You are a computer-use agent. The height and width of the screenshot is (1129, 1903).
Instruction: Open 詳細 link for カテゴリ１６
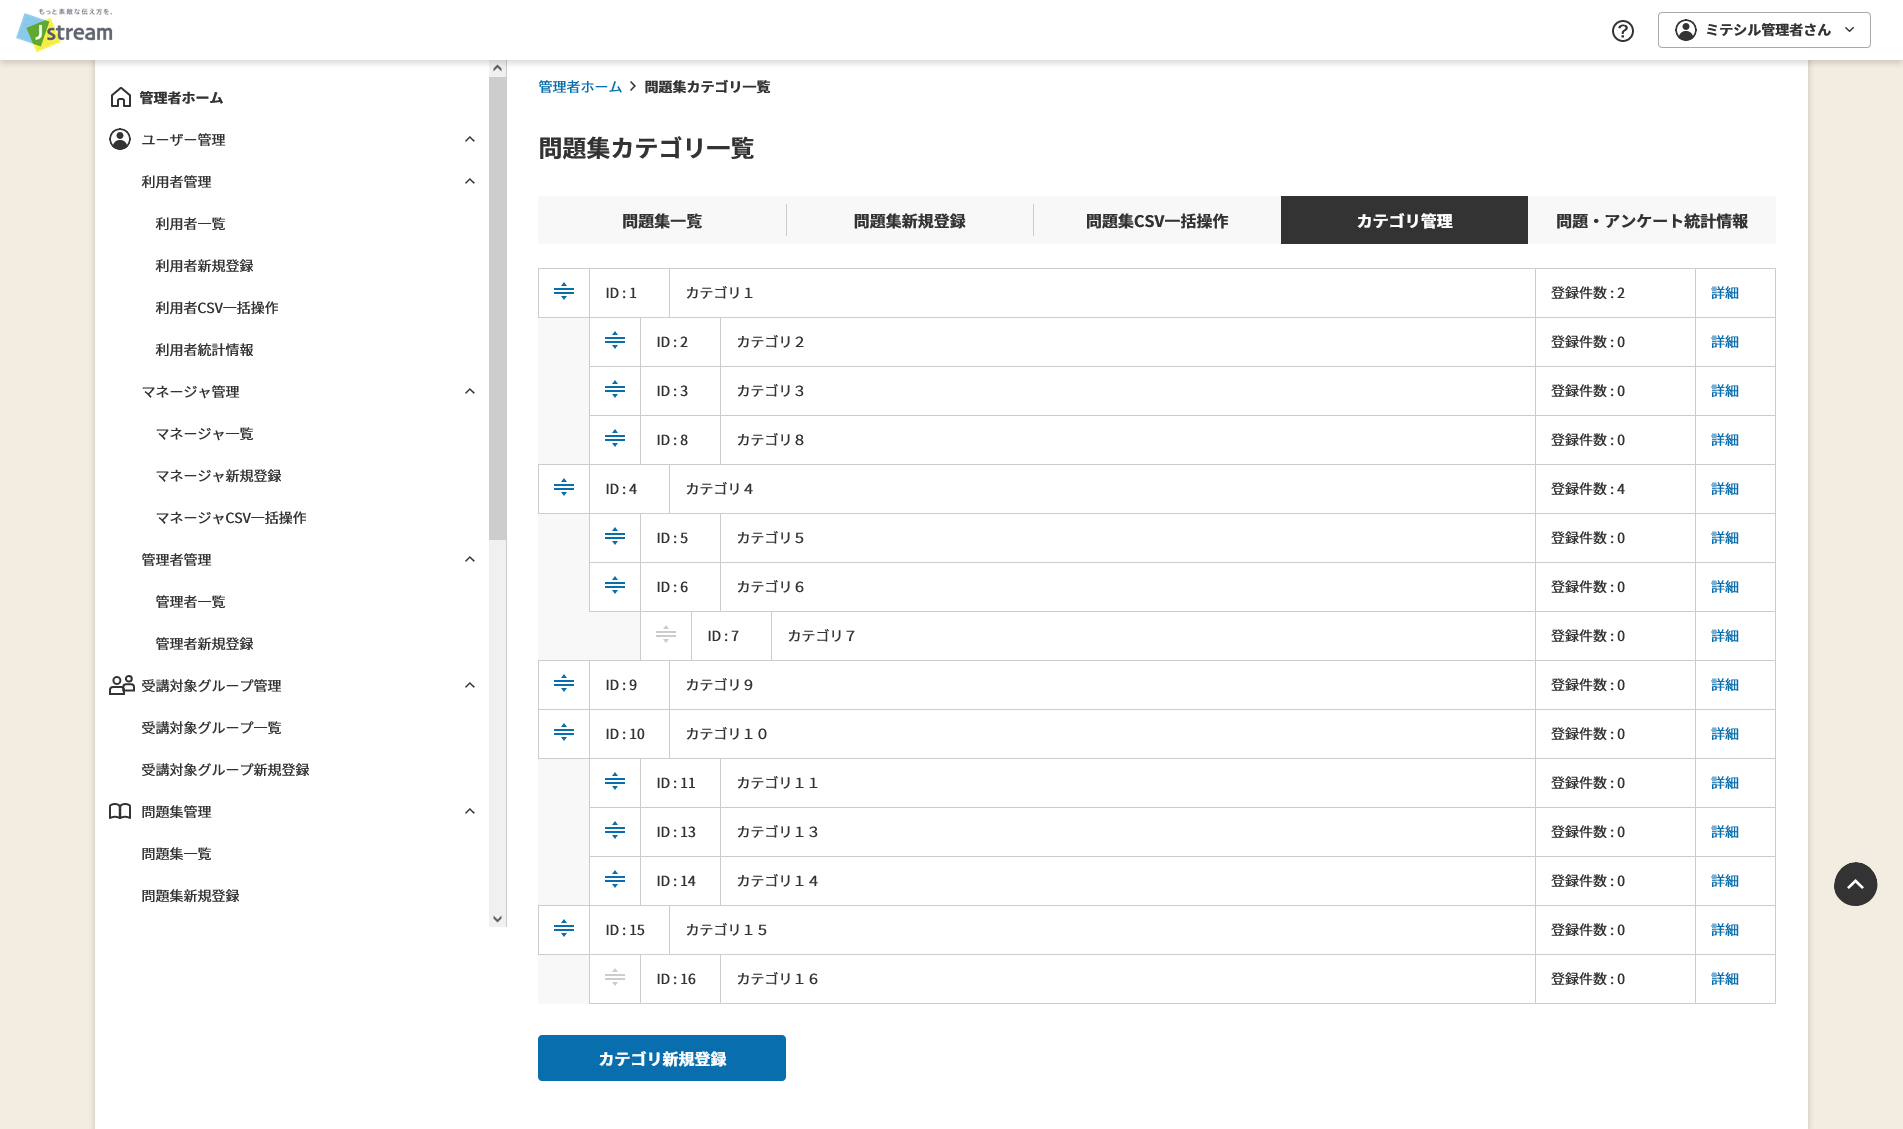point(1725,979)
